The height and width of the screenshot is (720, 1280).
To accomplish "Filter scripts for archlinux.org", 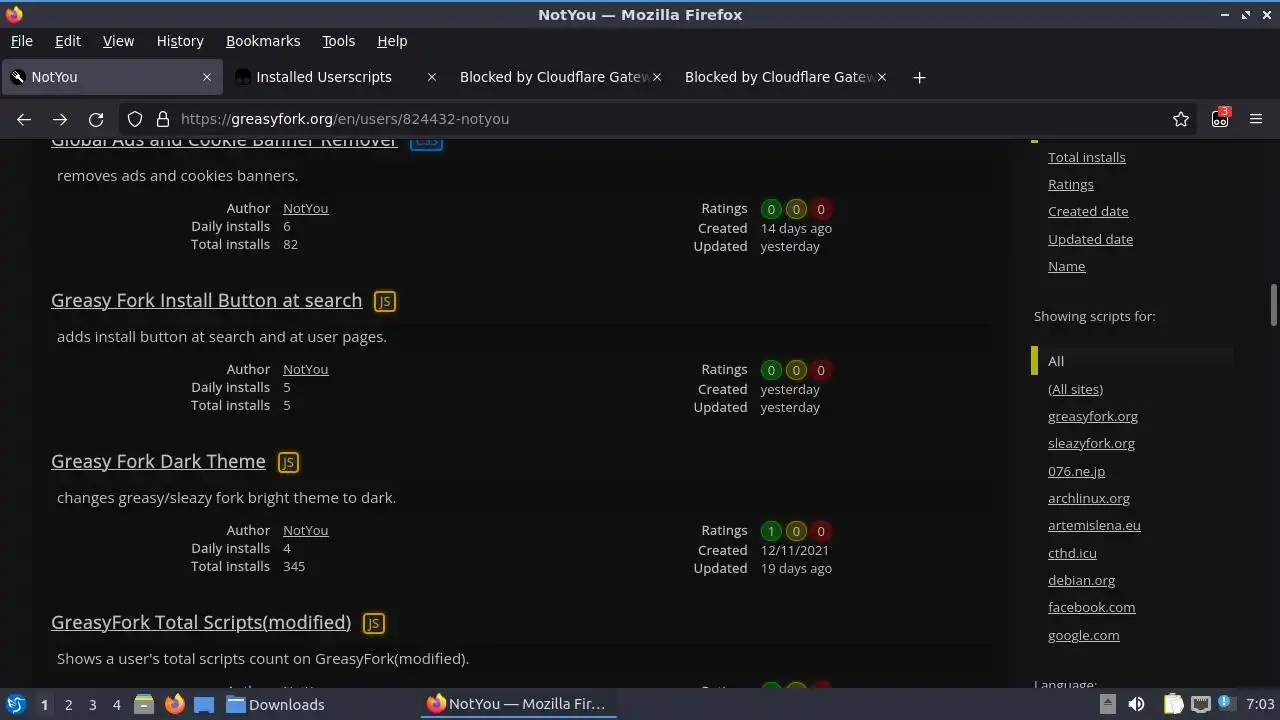I will pos(1088,498).
